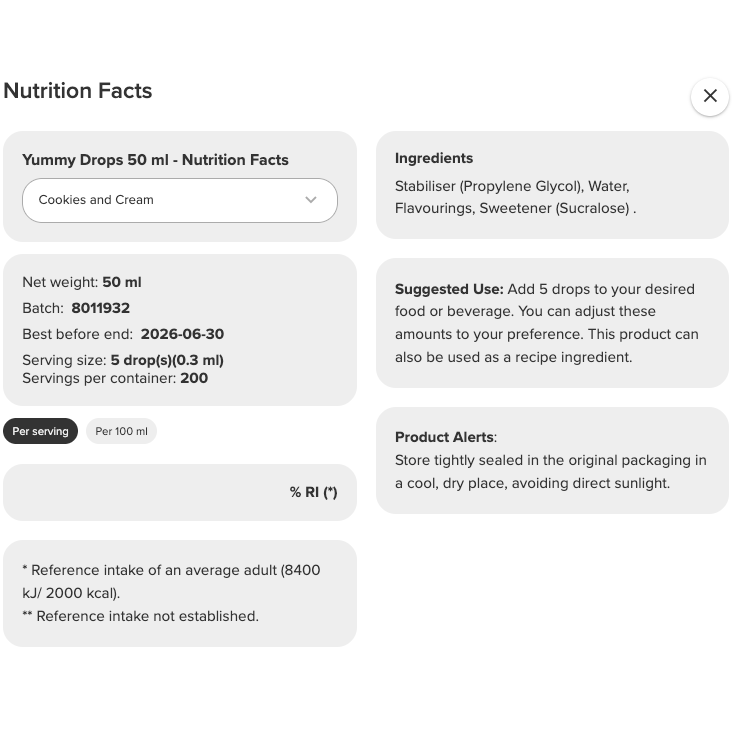Screen dimensions: 732x732
Task: Click the best before date 2026-06-30
Action: 182,334
